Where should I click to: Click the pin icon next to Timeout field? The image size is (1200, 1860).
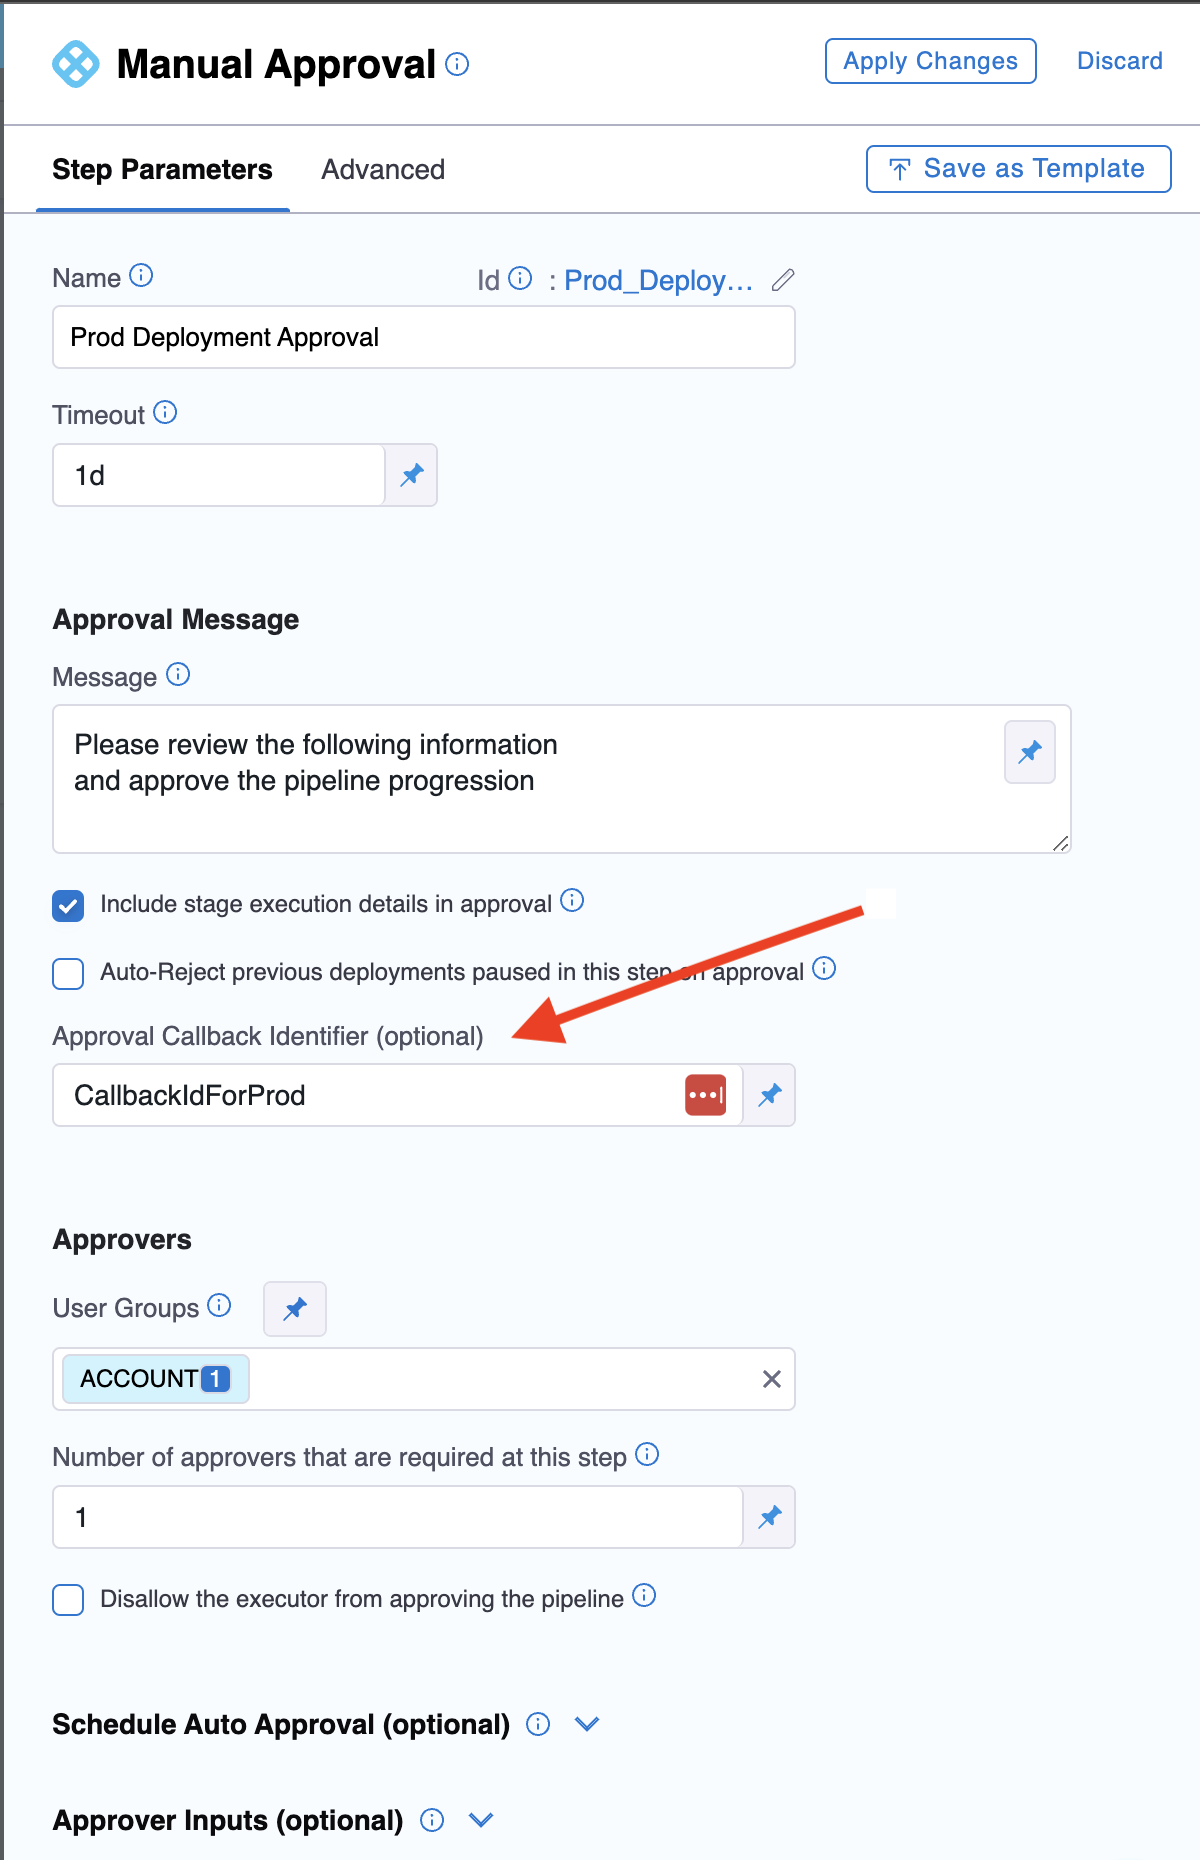[x=411, y=475]
